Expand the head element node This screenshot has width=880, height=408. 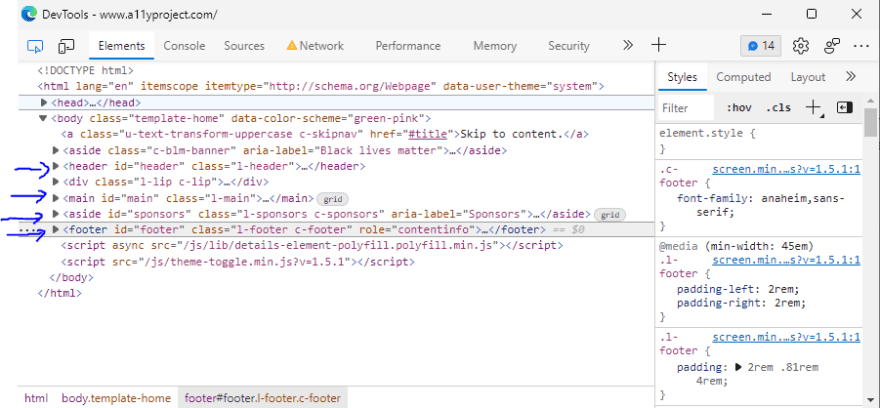pos(44,103)
